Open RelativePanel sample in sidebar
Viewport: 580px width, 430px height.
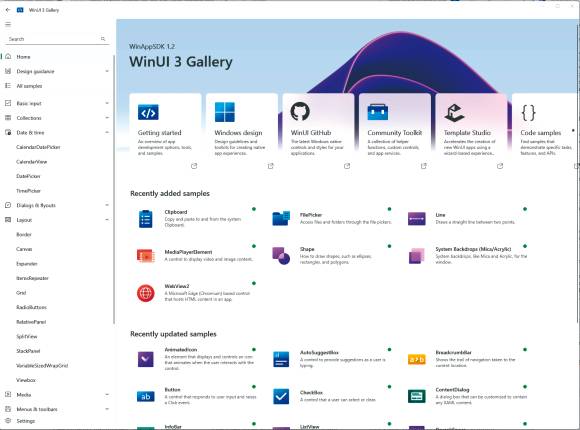31,322
